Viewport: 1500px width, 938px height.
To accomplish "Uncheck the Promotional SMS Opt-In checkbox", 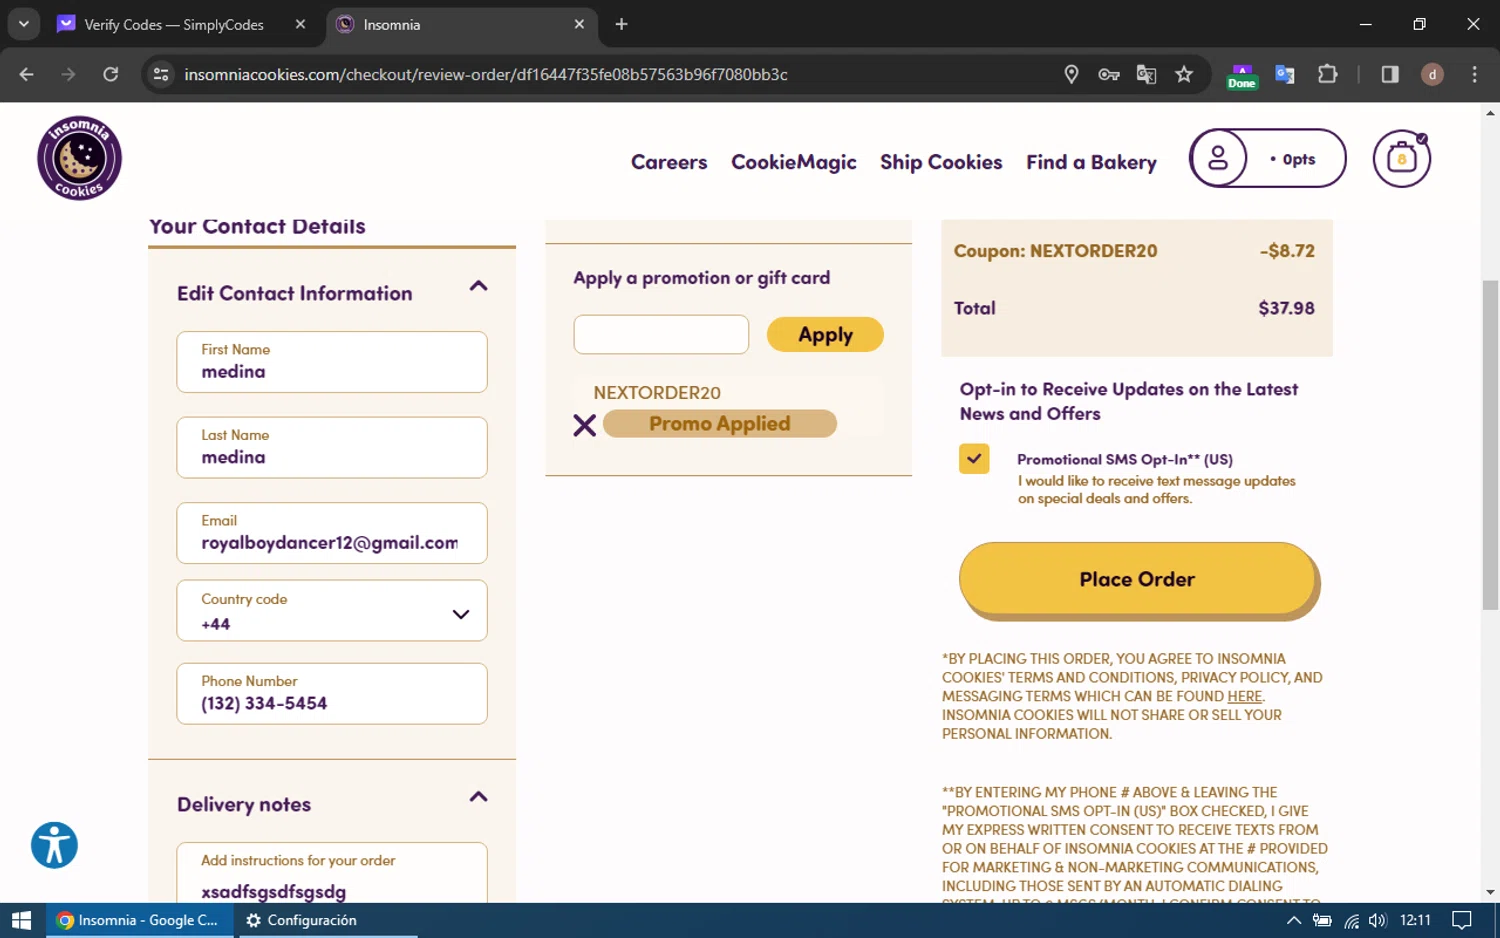I will pos(974,459).
